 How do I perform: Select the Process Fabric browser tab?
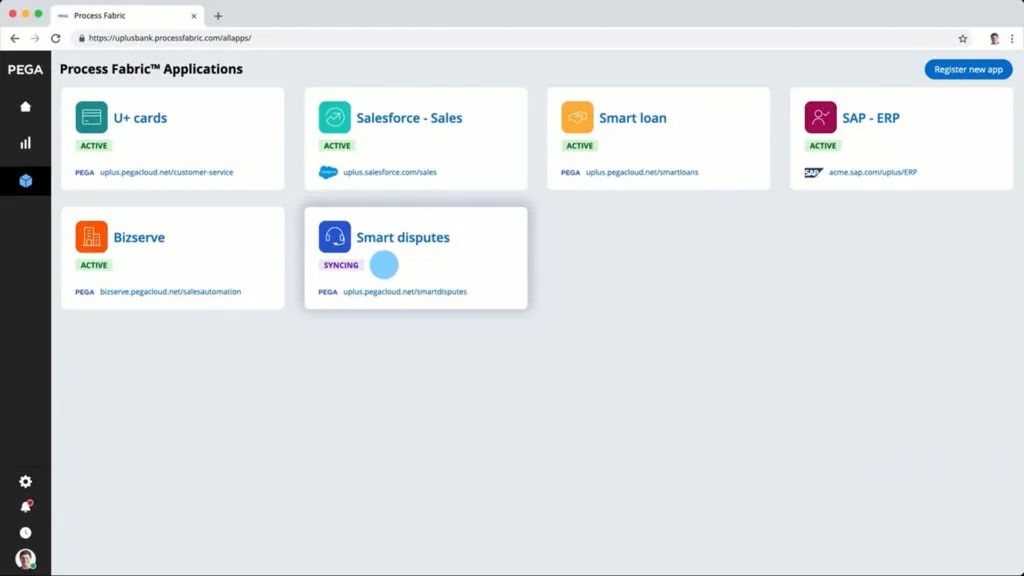tap(127, 16)
